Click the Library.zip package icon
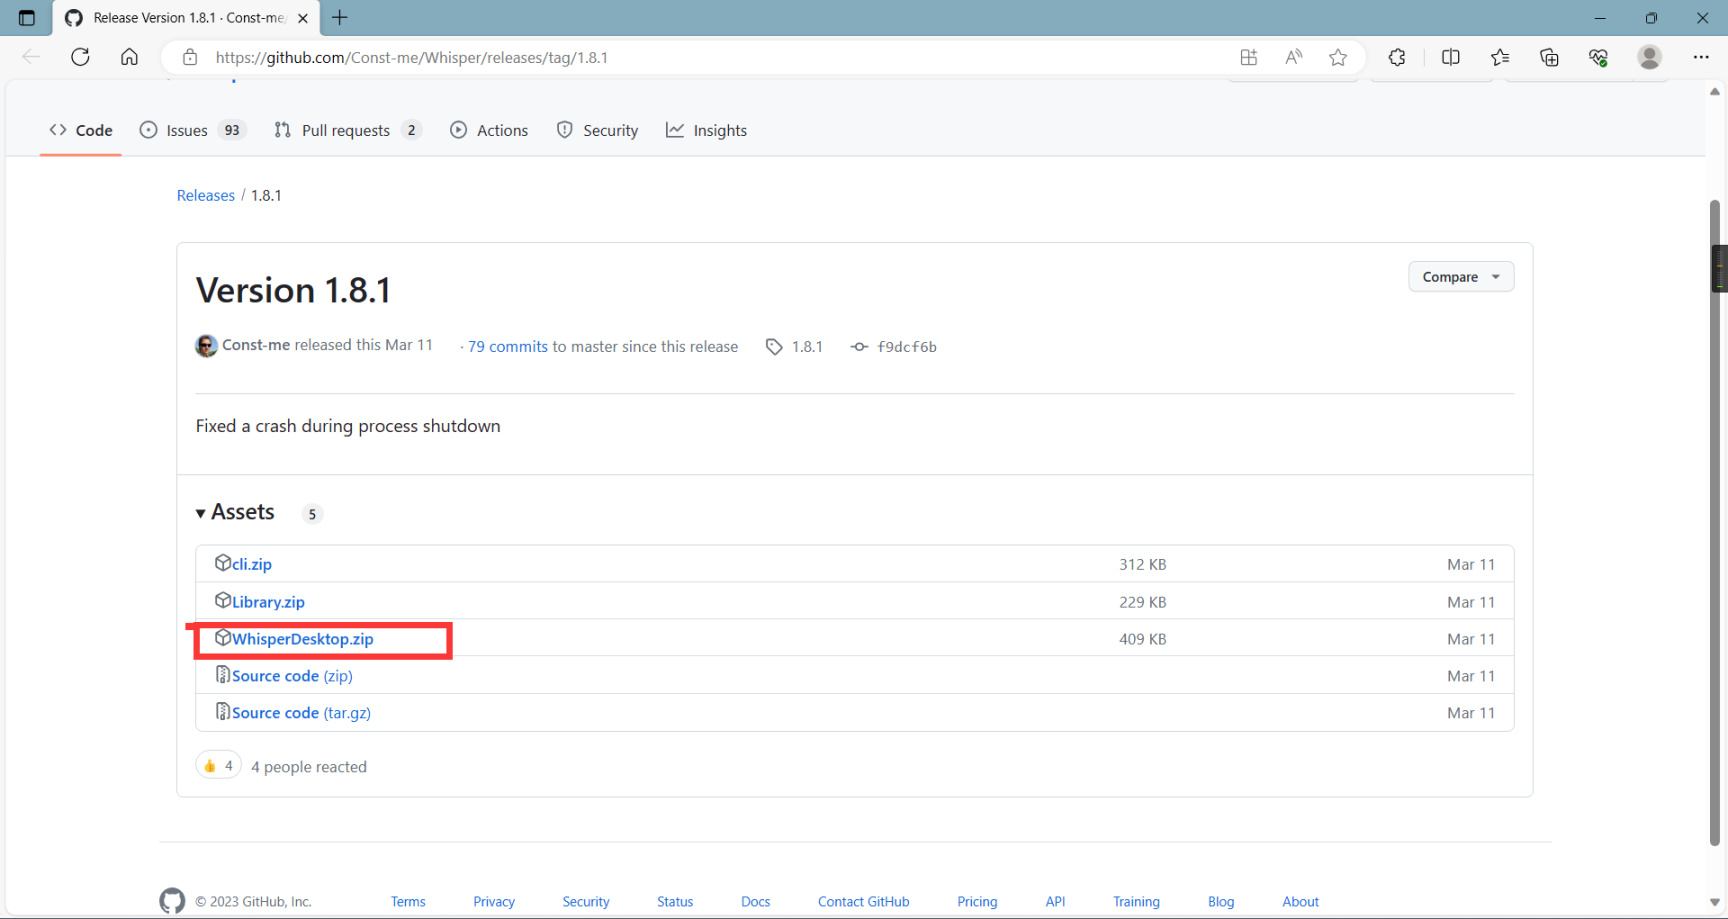Screen dimensions: 1728x919 (223, 600)
